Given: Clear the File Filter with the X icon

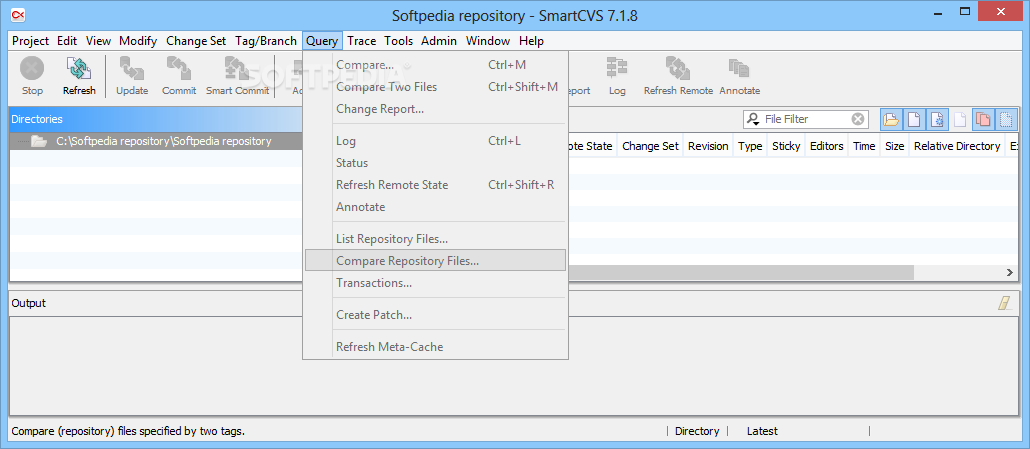Looking at the screenshot, I should pyautogui.click(x=858, y=119).
